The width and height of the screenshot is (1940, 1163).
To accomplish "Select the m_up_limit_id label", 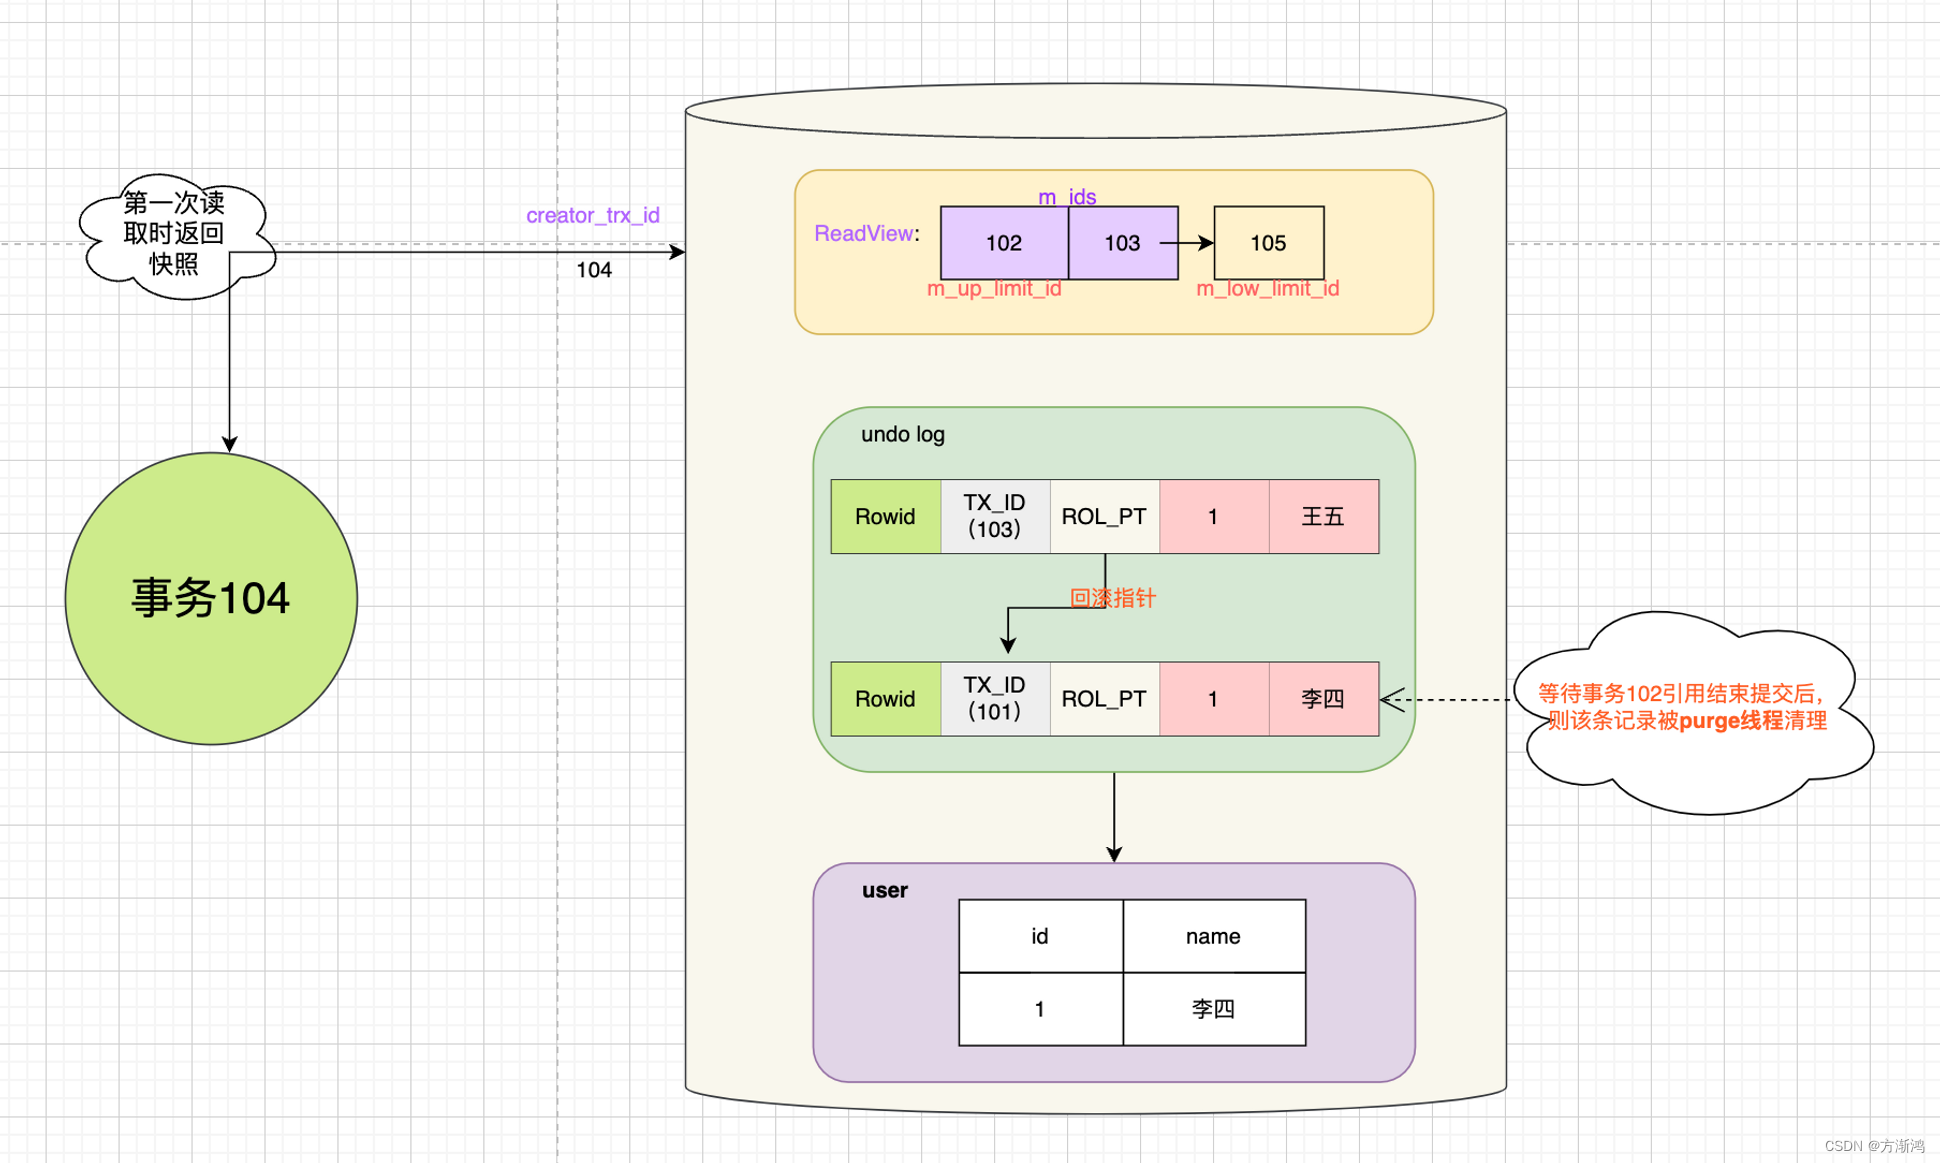I will 994,289.
